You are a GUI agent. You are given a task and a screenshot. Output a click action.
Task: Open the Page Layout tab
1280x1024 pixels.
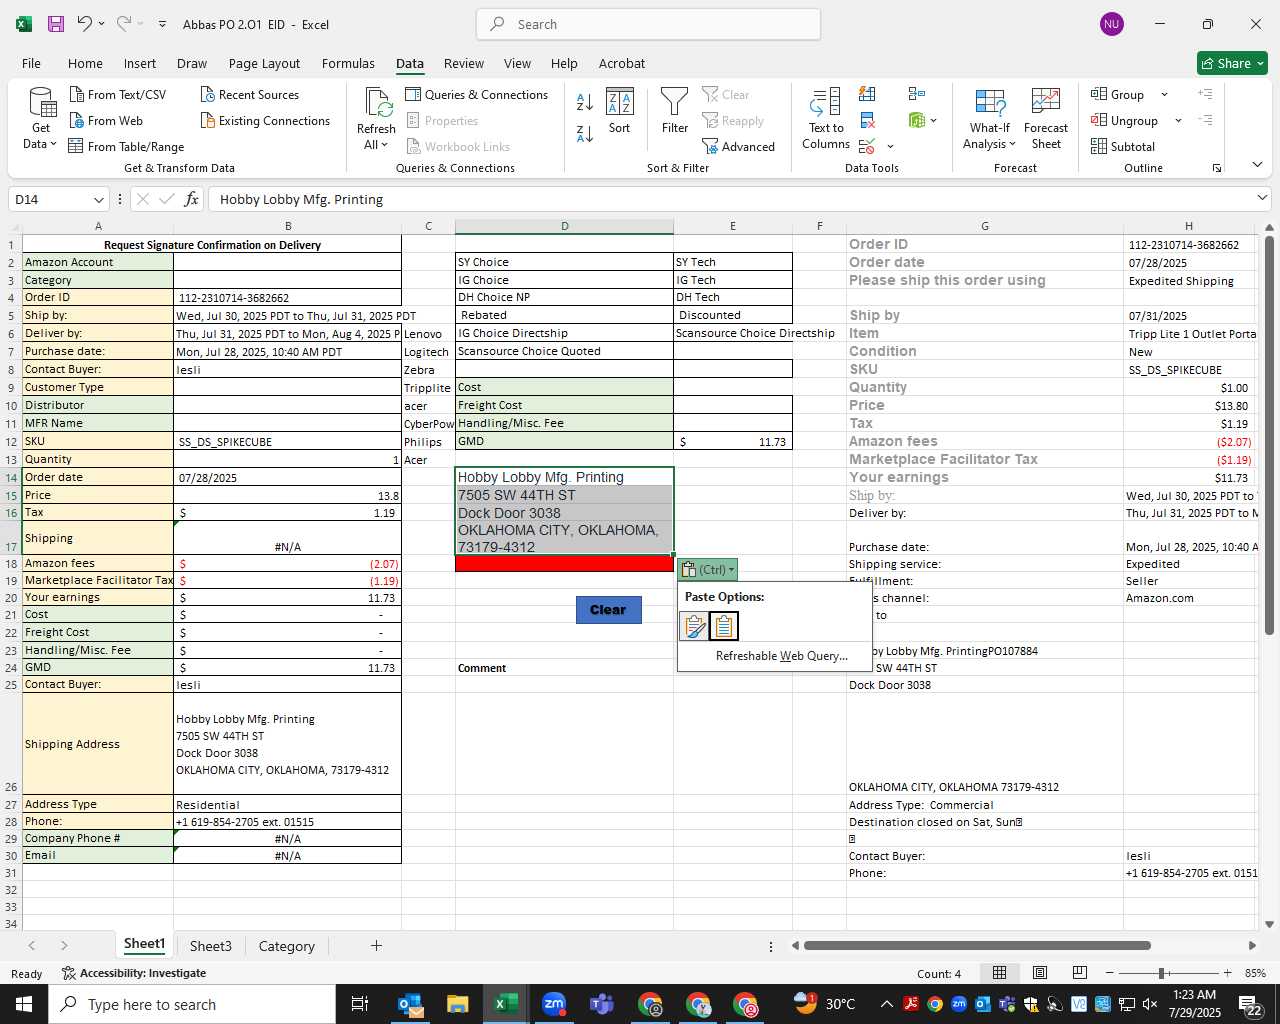264,63
